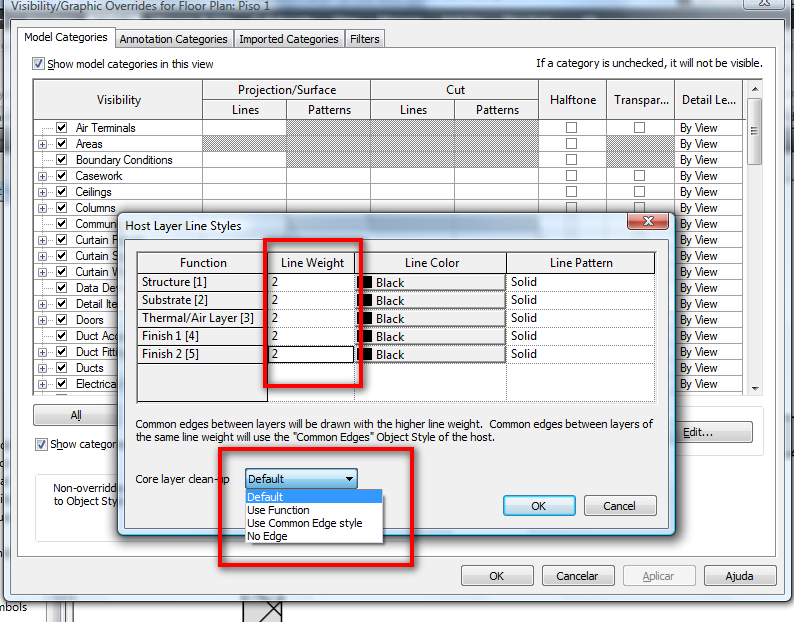The height and width of the screenshot is (622, 794).
Task: Click the Cancelar button
Action: pos(578,576)
